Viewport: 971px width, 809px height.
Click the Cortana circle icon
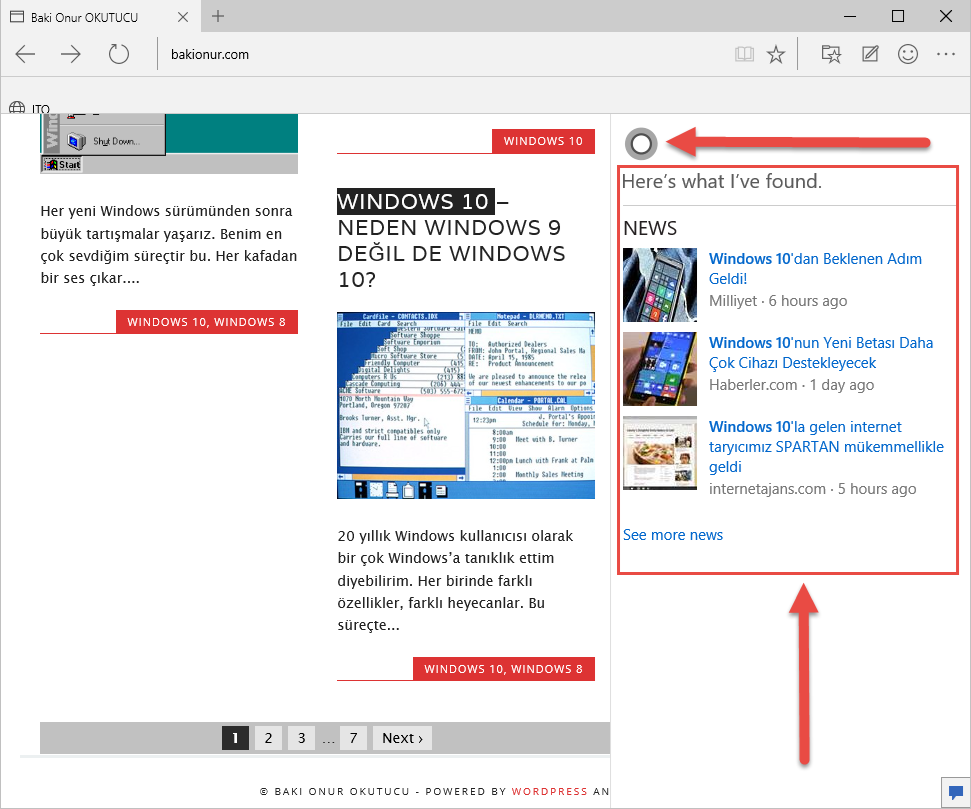(641, 144)
